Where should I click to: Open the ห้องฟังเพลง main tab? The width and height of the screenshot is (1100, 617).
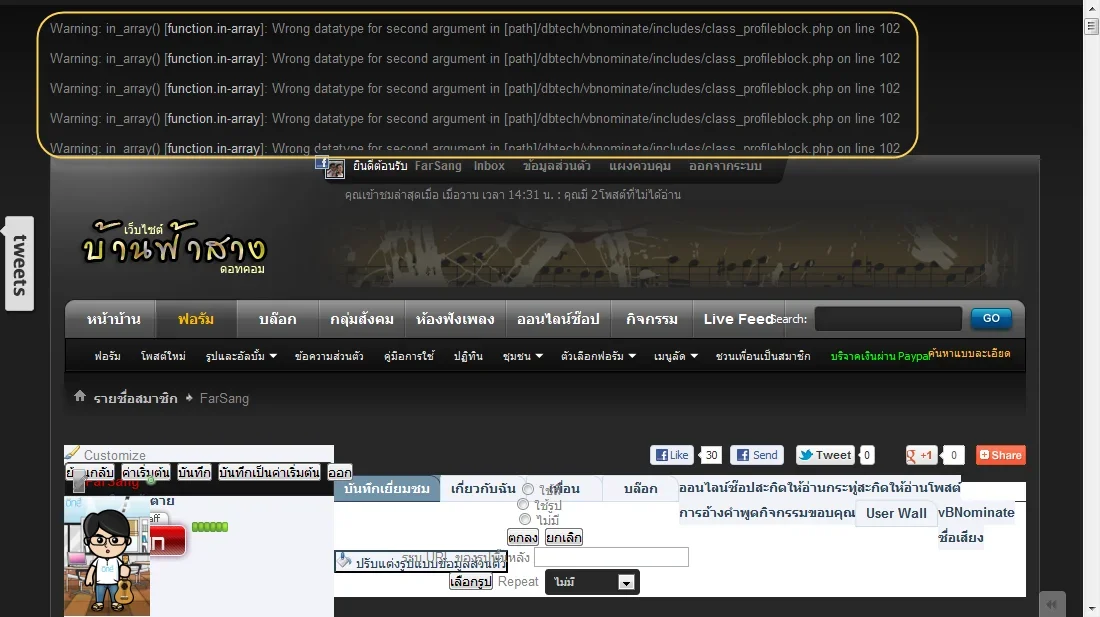click(x=455, y=319)
